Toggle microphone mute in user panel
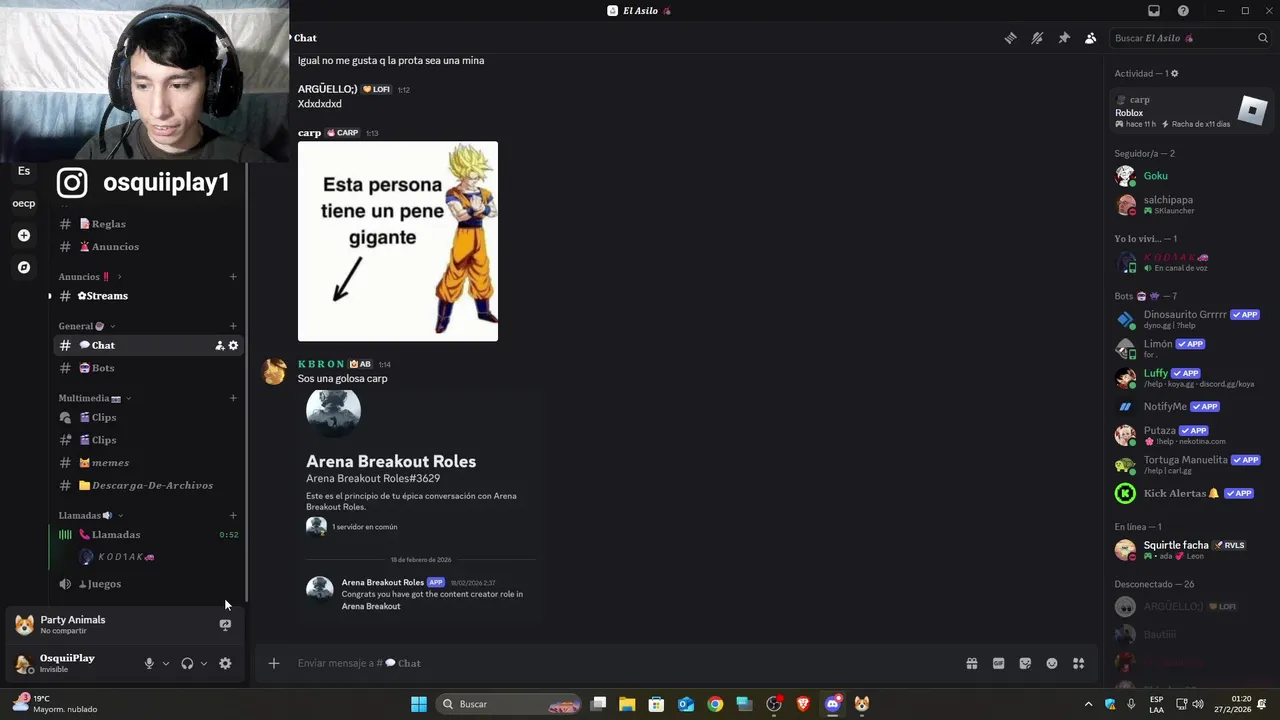This screenshot has height=720, width=1280. tap(149, 663)
